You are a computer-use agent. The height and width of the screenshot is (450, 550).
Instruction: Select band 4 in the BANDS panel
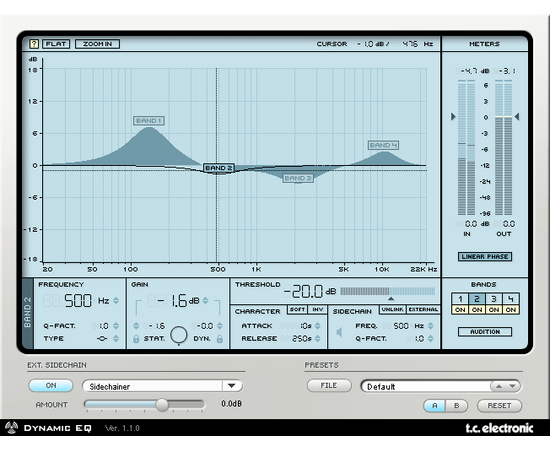pos(511,299)
